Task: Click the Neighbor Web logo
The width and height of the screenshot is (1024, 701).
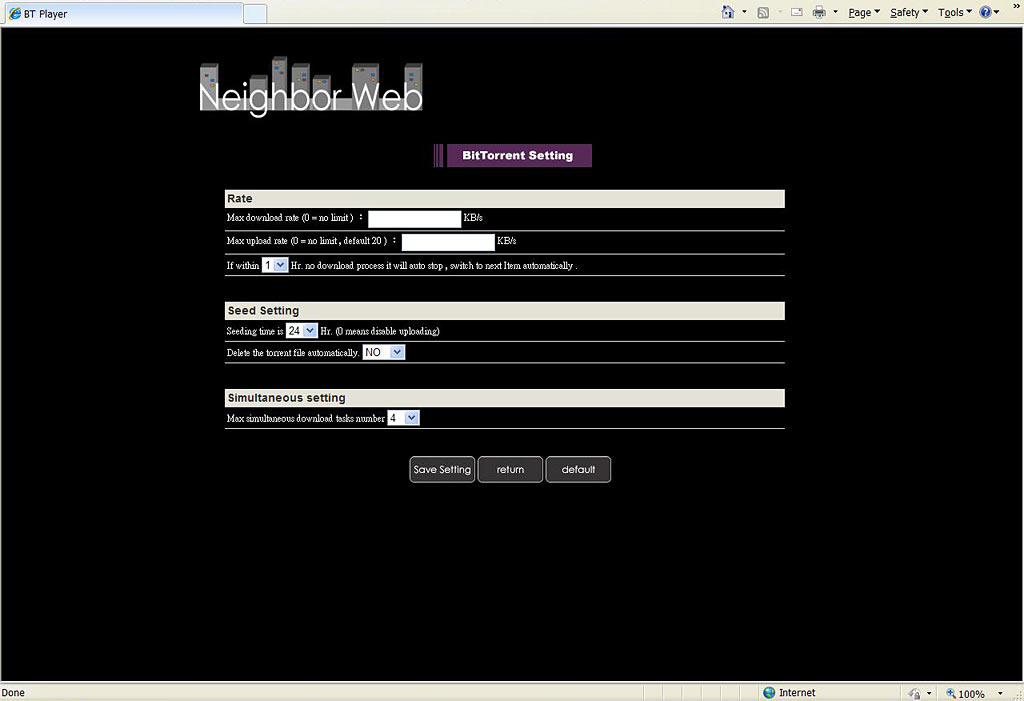Action: (311, 86)
